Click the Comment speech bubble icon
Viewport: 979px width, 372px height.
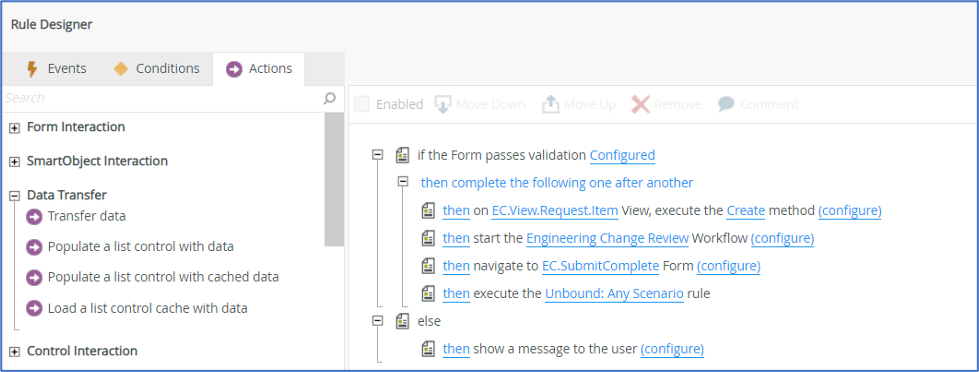tap(726, 104)
